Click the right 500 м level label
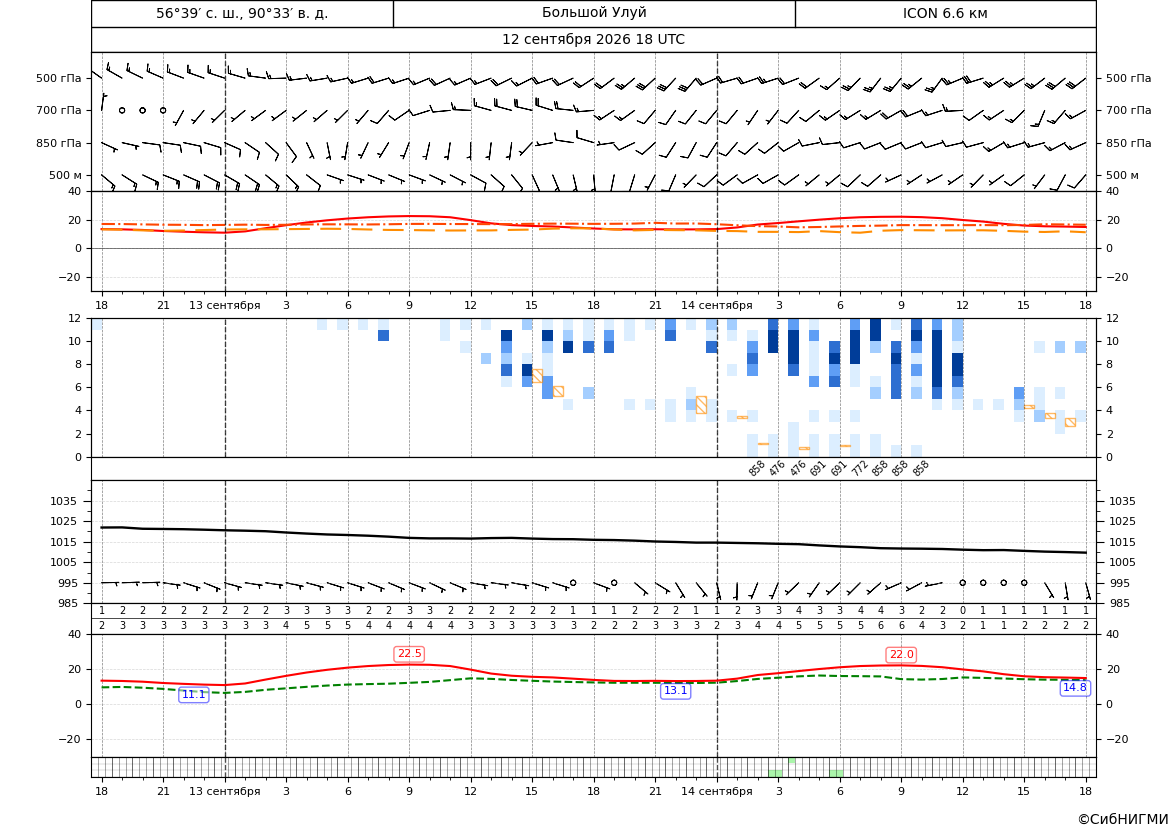1169x827 pixels. pos(1122,175)
